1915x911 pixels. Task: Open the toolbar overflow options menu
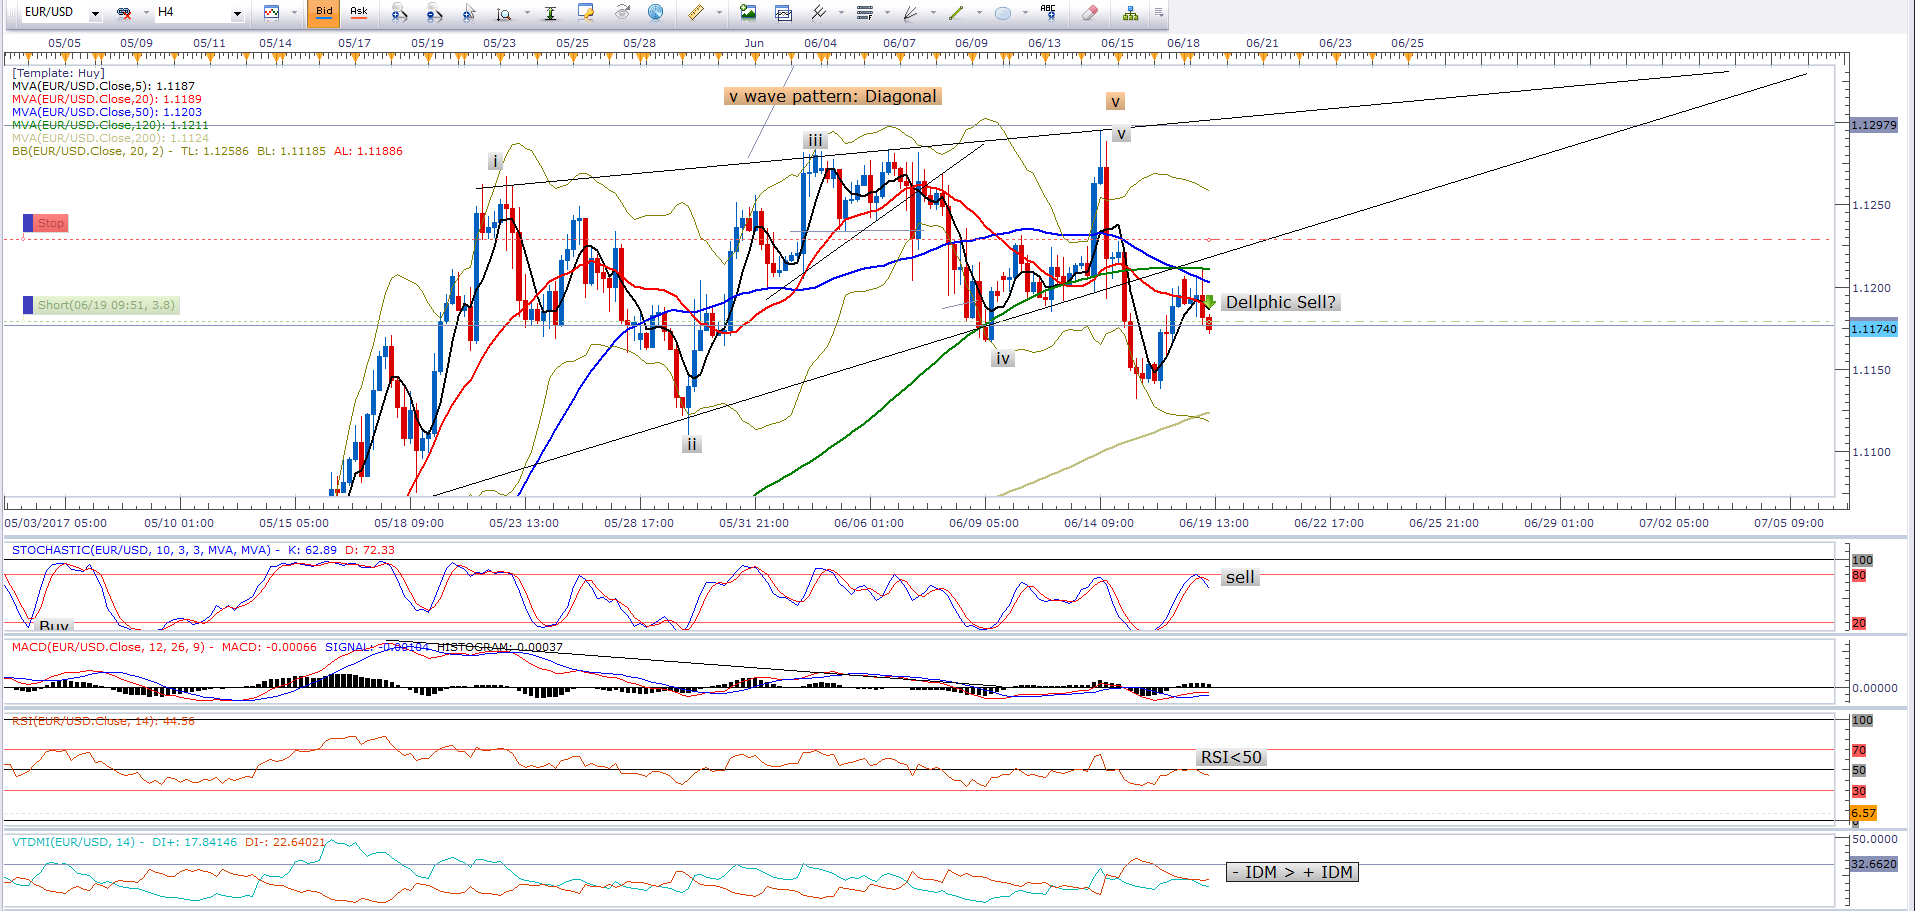(1158, 13)
